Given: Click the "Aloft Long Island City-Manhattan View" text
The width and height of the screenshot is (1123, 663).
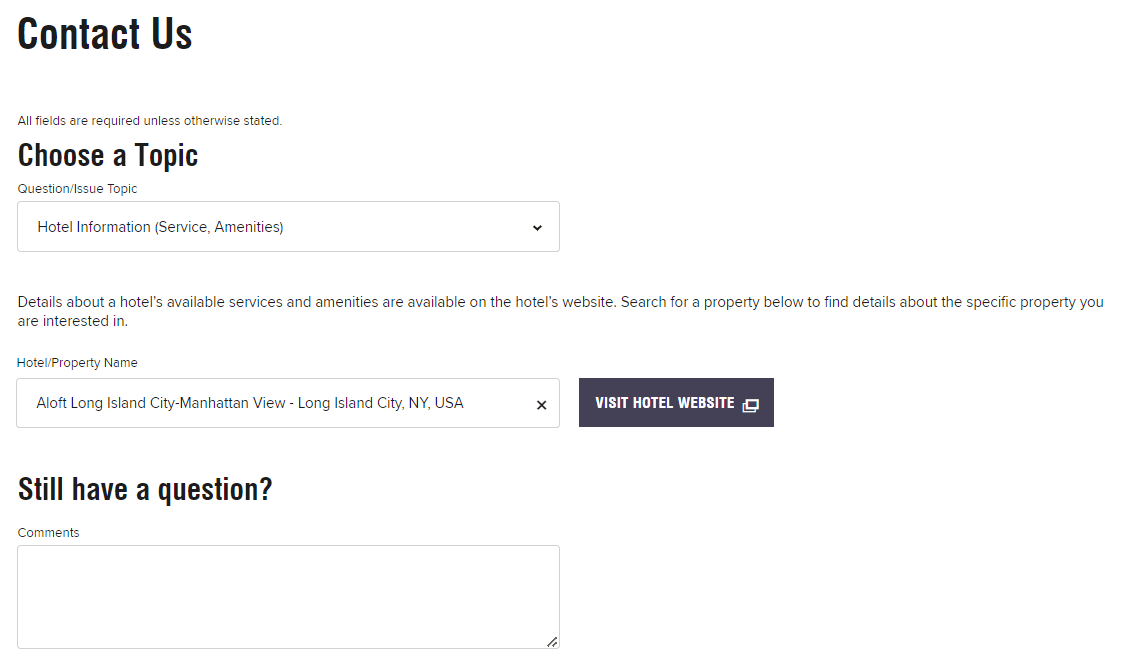Looking at the screenshot, I should (160, 403).
